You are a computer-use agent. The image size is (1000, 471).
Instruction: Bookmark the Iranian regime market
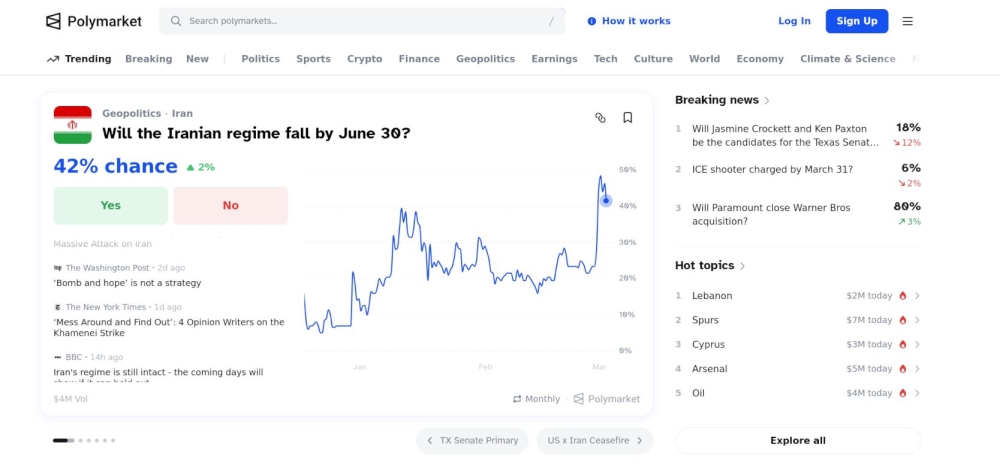click(628, 118)
